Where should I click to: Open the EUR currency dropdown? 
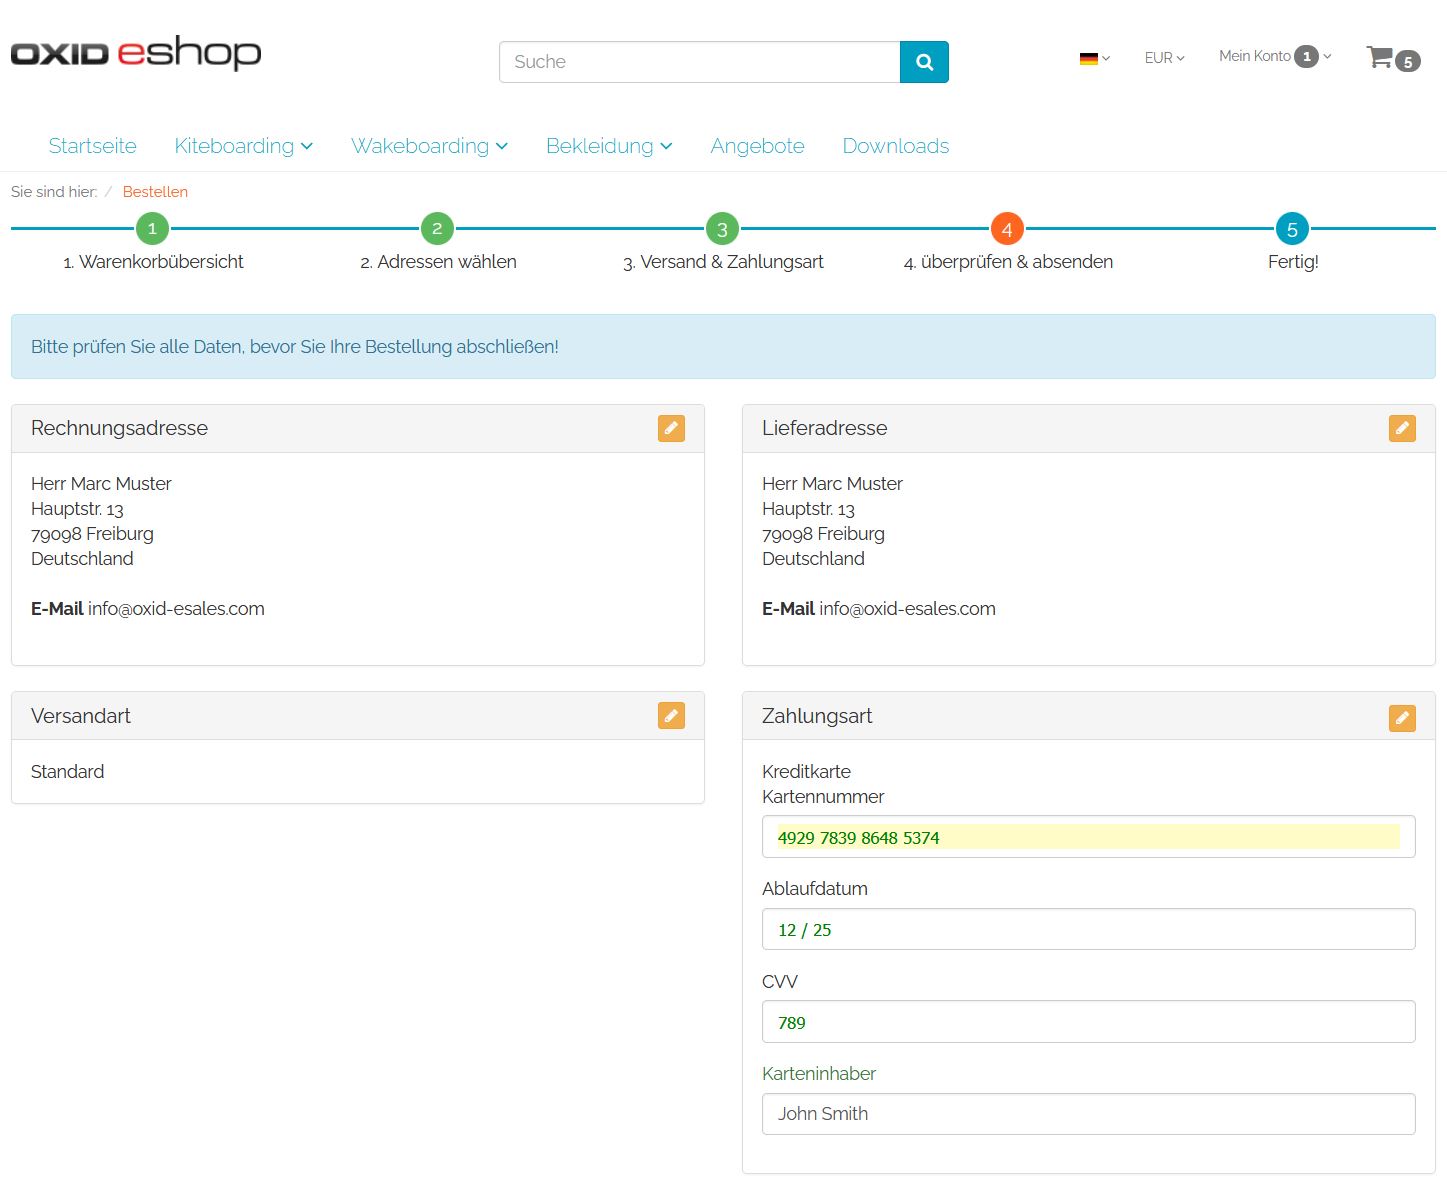click(1164, 58)
